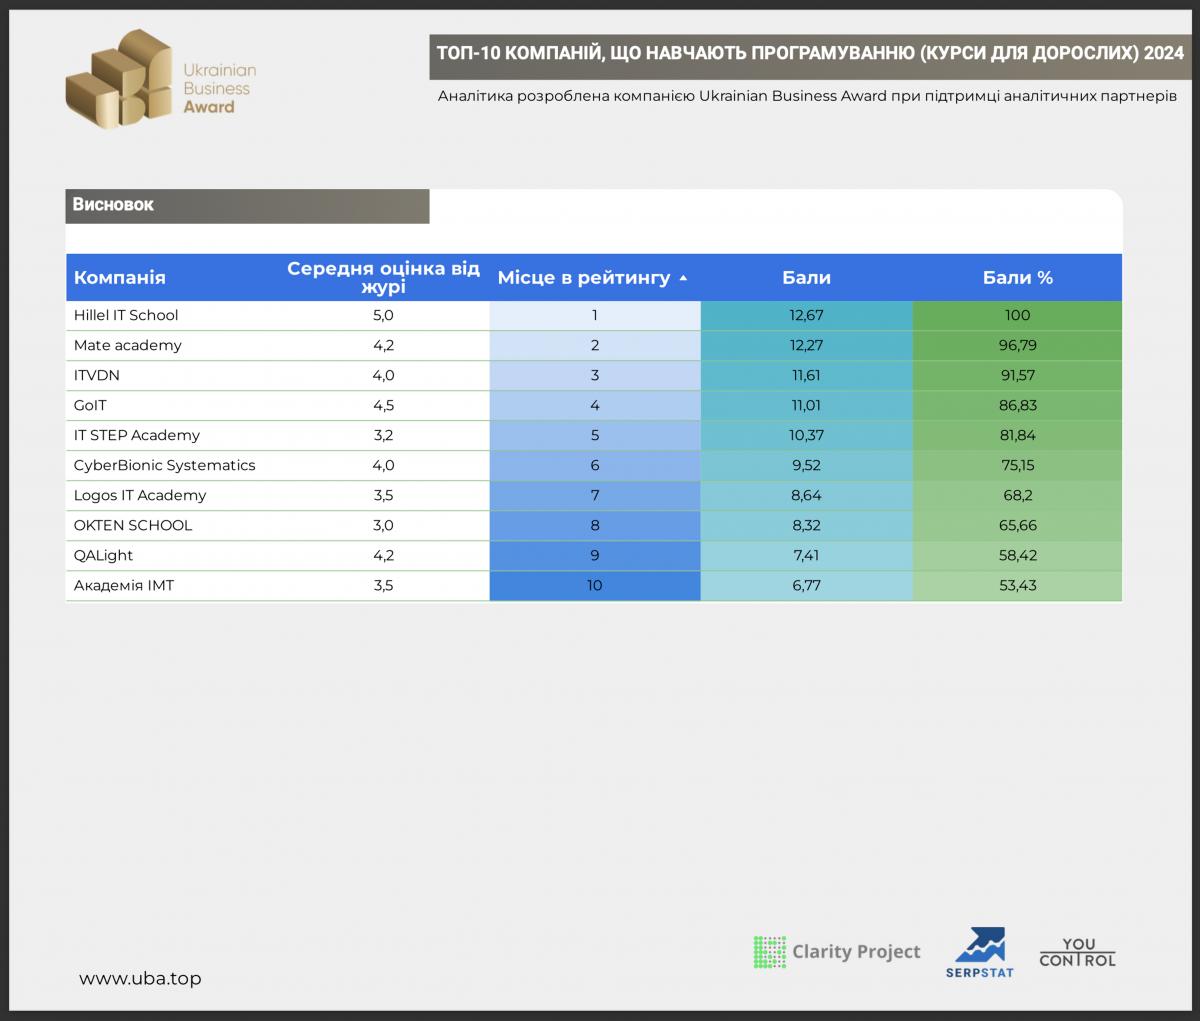Click the 12,67 points cell
The image size is (1200, 1021).
coord(806,315)
